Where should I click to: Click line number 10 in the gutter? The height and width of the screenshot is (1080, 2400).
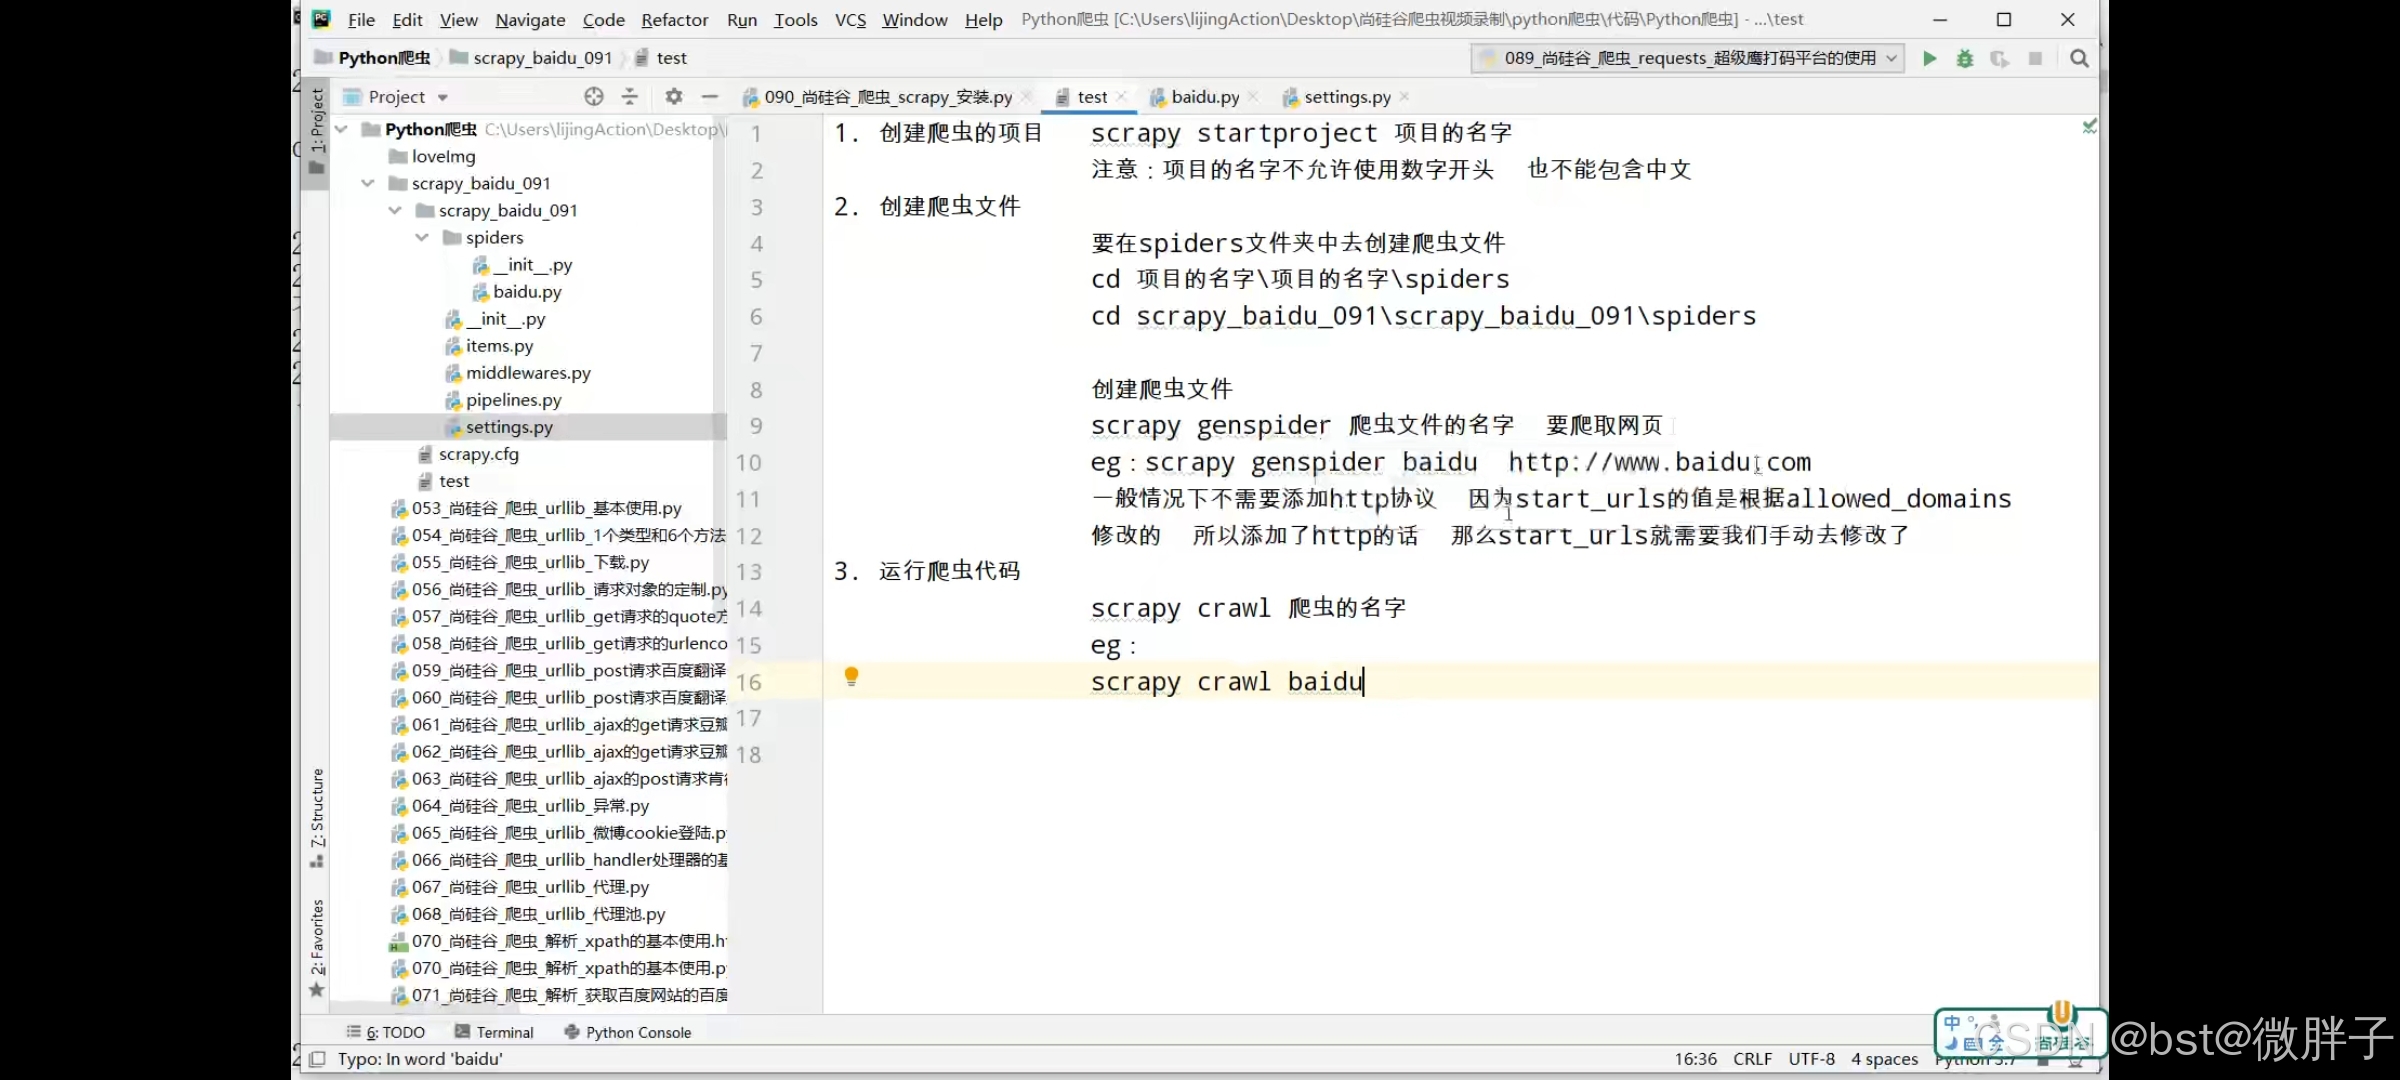coord(749,463)
